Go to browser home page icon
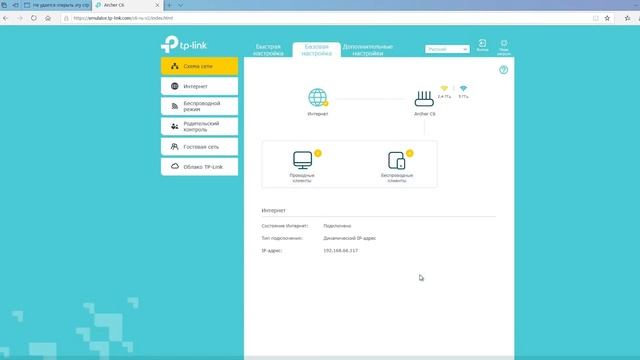This screenshot has height=360, width=640. (x=48, y=18)
